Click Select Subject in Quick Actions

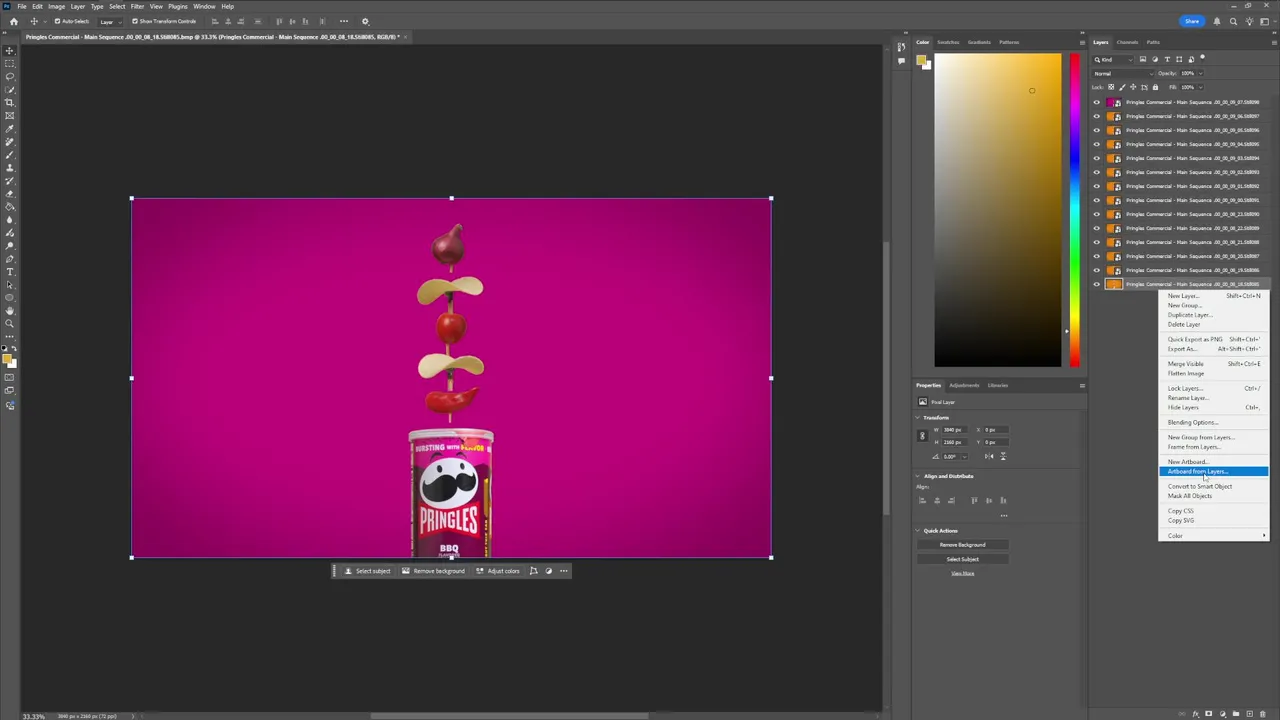[x=962, y=559]
